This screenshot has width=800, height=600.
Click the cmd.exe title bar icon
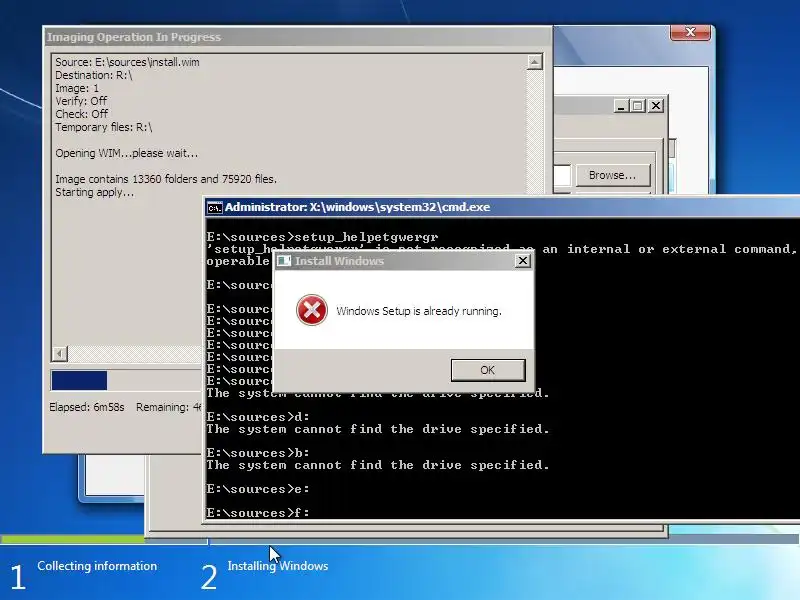coord(214,208)
